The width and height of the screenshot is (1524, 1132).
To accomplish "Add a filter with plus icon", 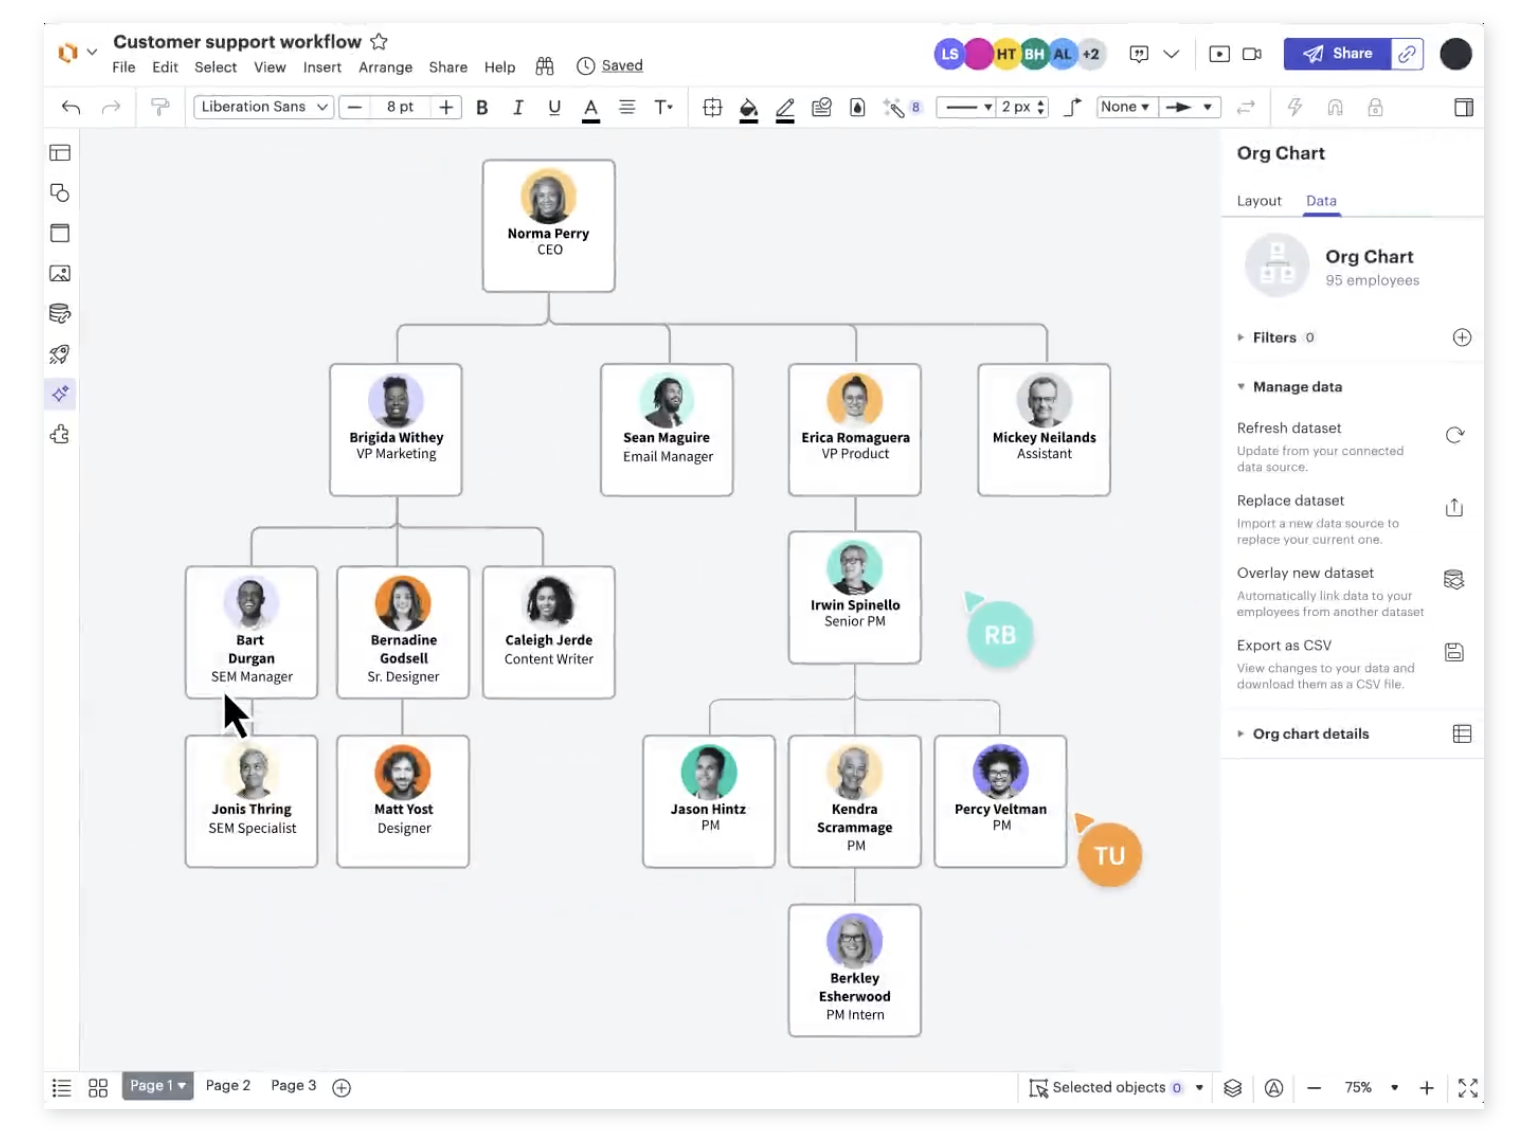I will [x=1462, y=338].
